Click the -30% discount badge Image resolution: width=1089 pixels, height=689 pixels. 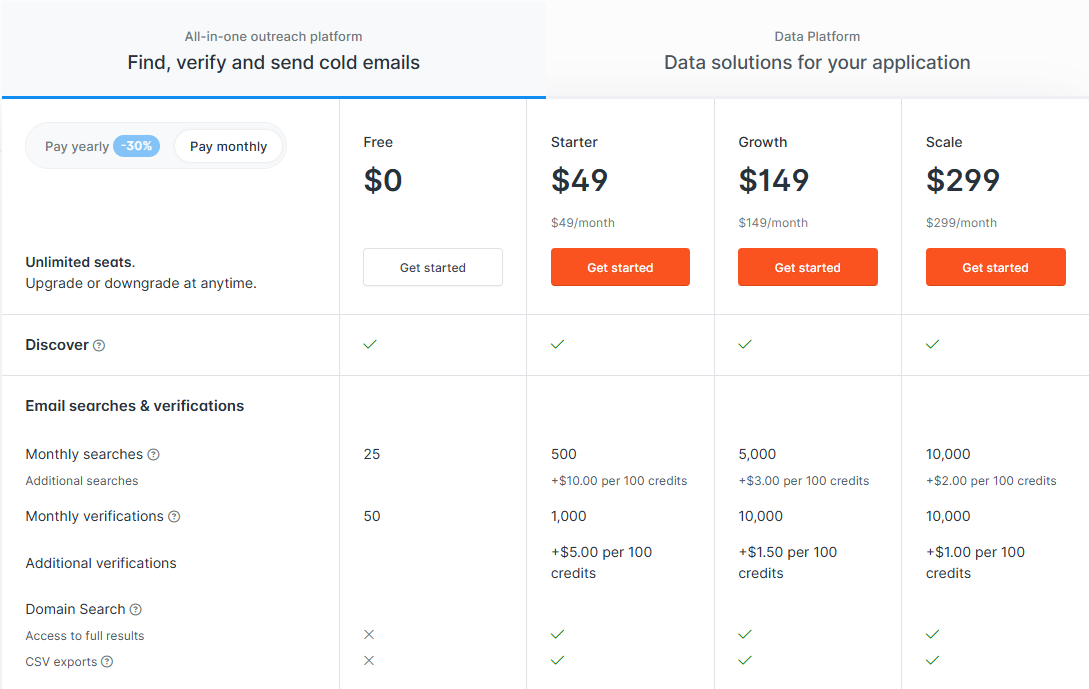pos(137,145)
